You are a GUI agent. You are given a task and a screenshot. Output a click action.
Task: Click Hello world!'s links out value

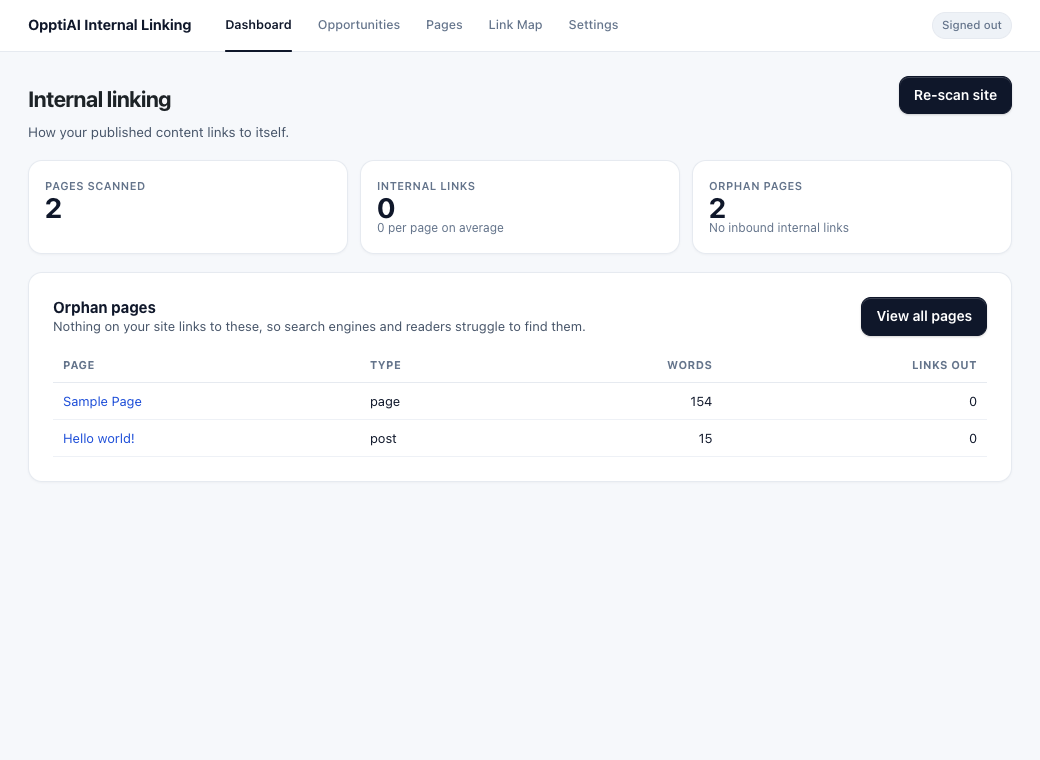click(973, 438)
